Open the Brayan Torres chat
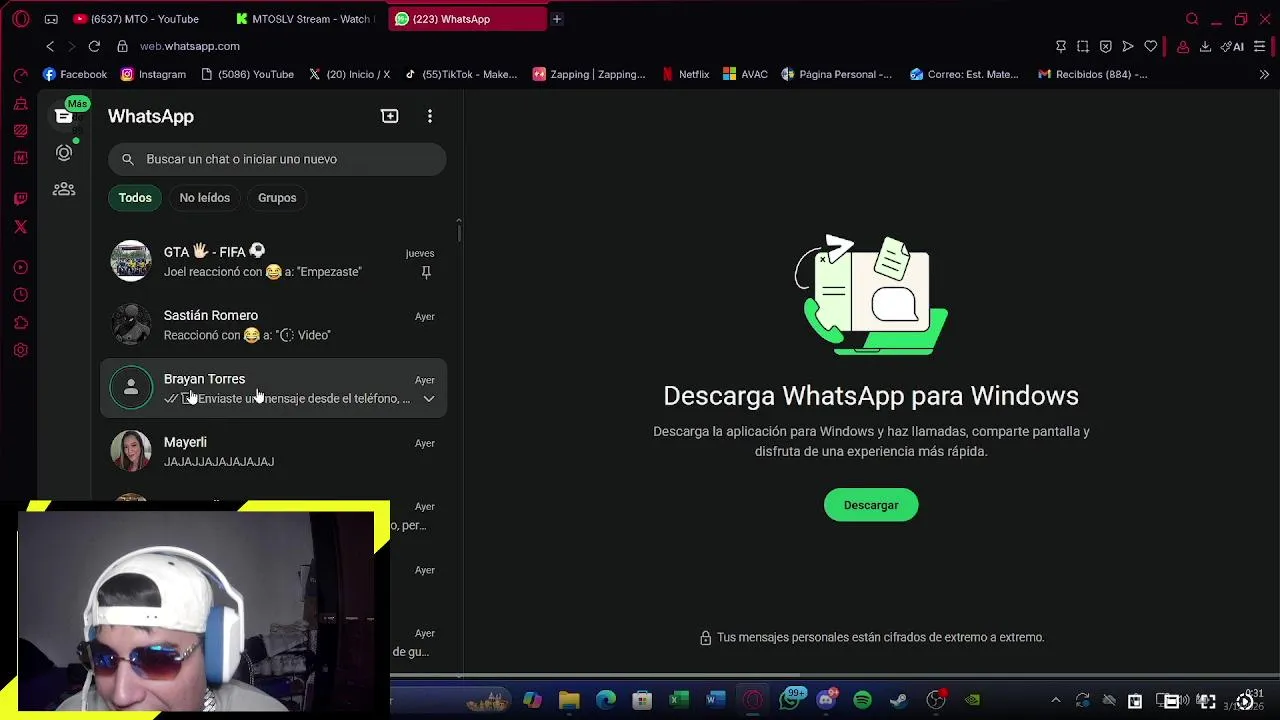The height and width of the screenshot is (720, 1280). pos(273,388)
